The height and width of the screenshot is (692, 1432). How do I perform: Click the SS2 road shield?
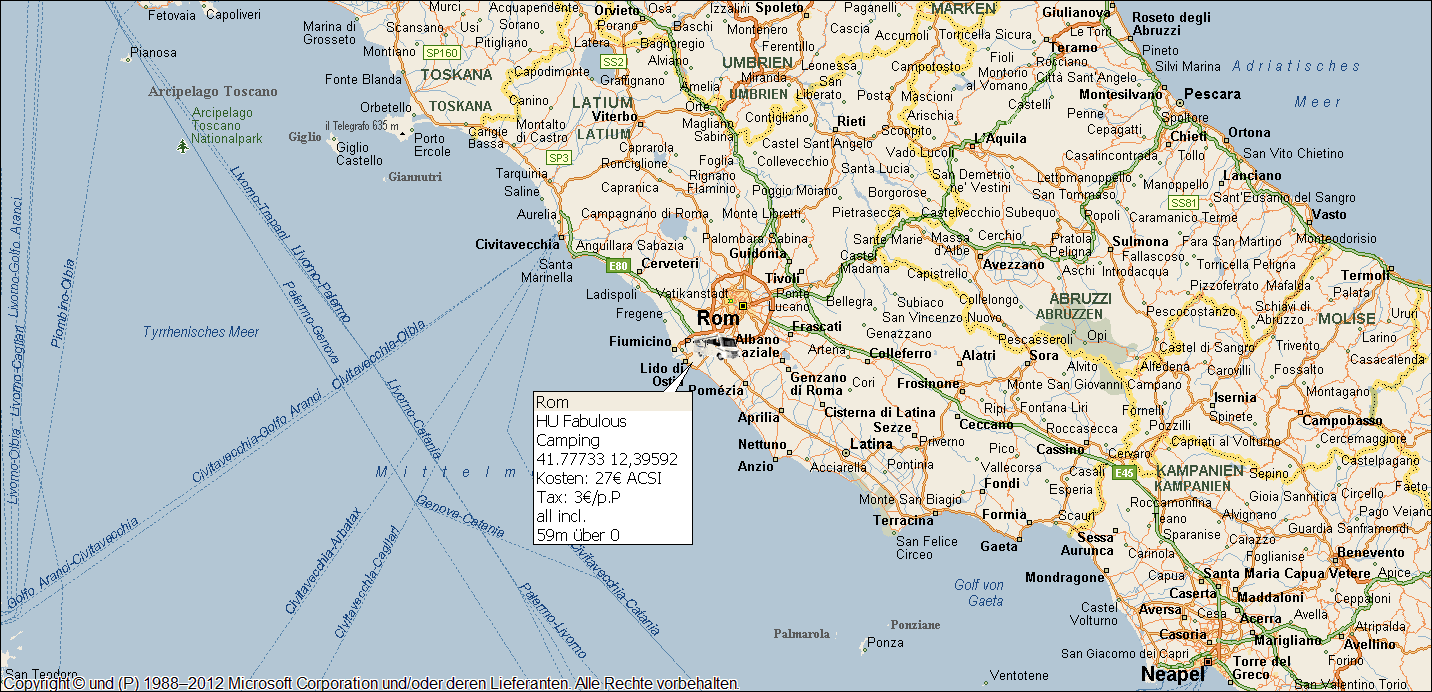pos(613,61)
